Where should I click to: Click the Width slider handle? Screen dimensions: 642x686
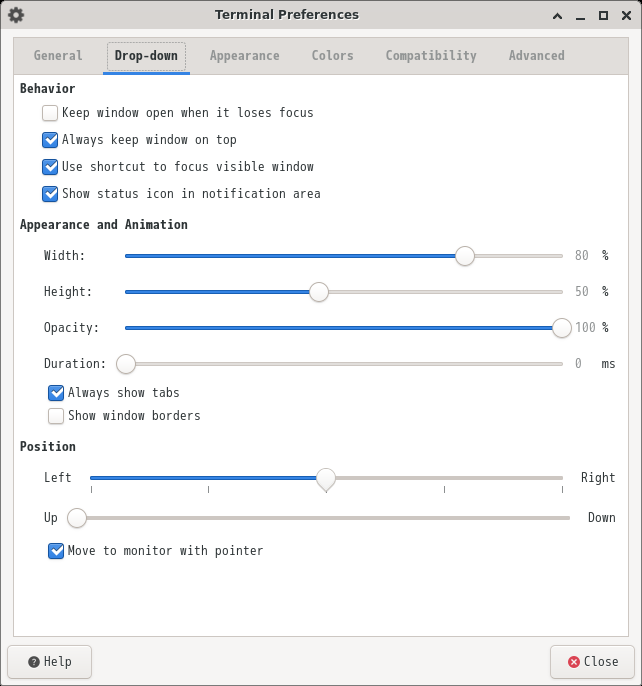tap(465, 256)
